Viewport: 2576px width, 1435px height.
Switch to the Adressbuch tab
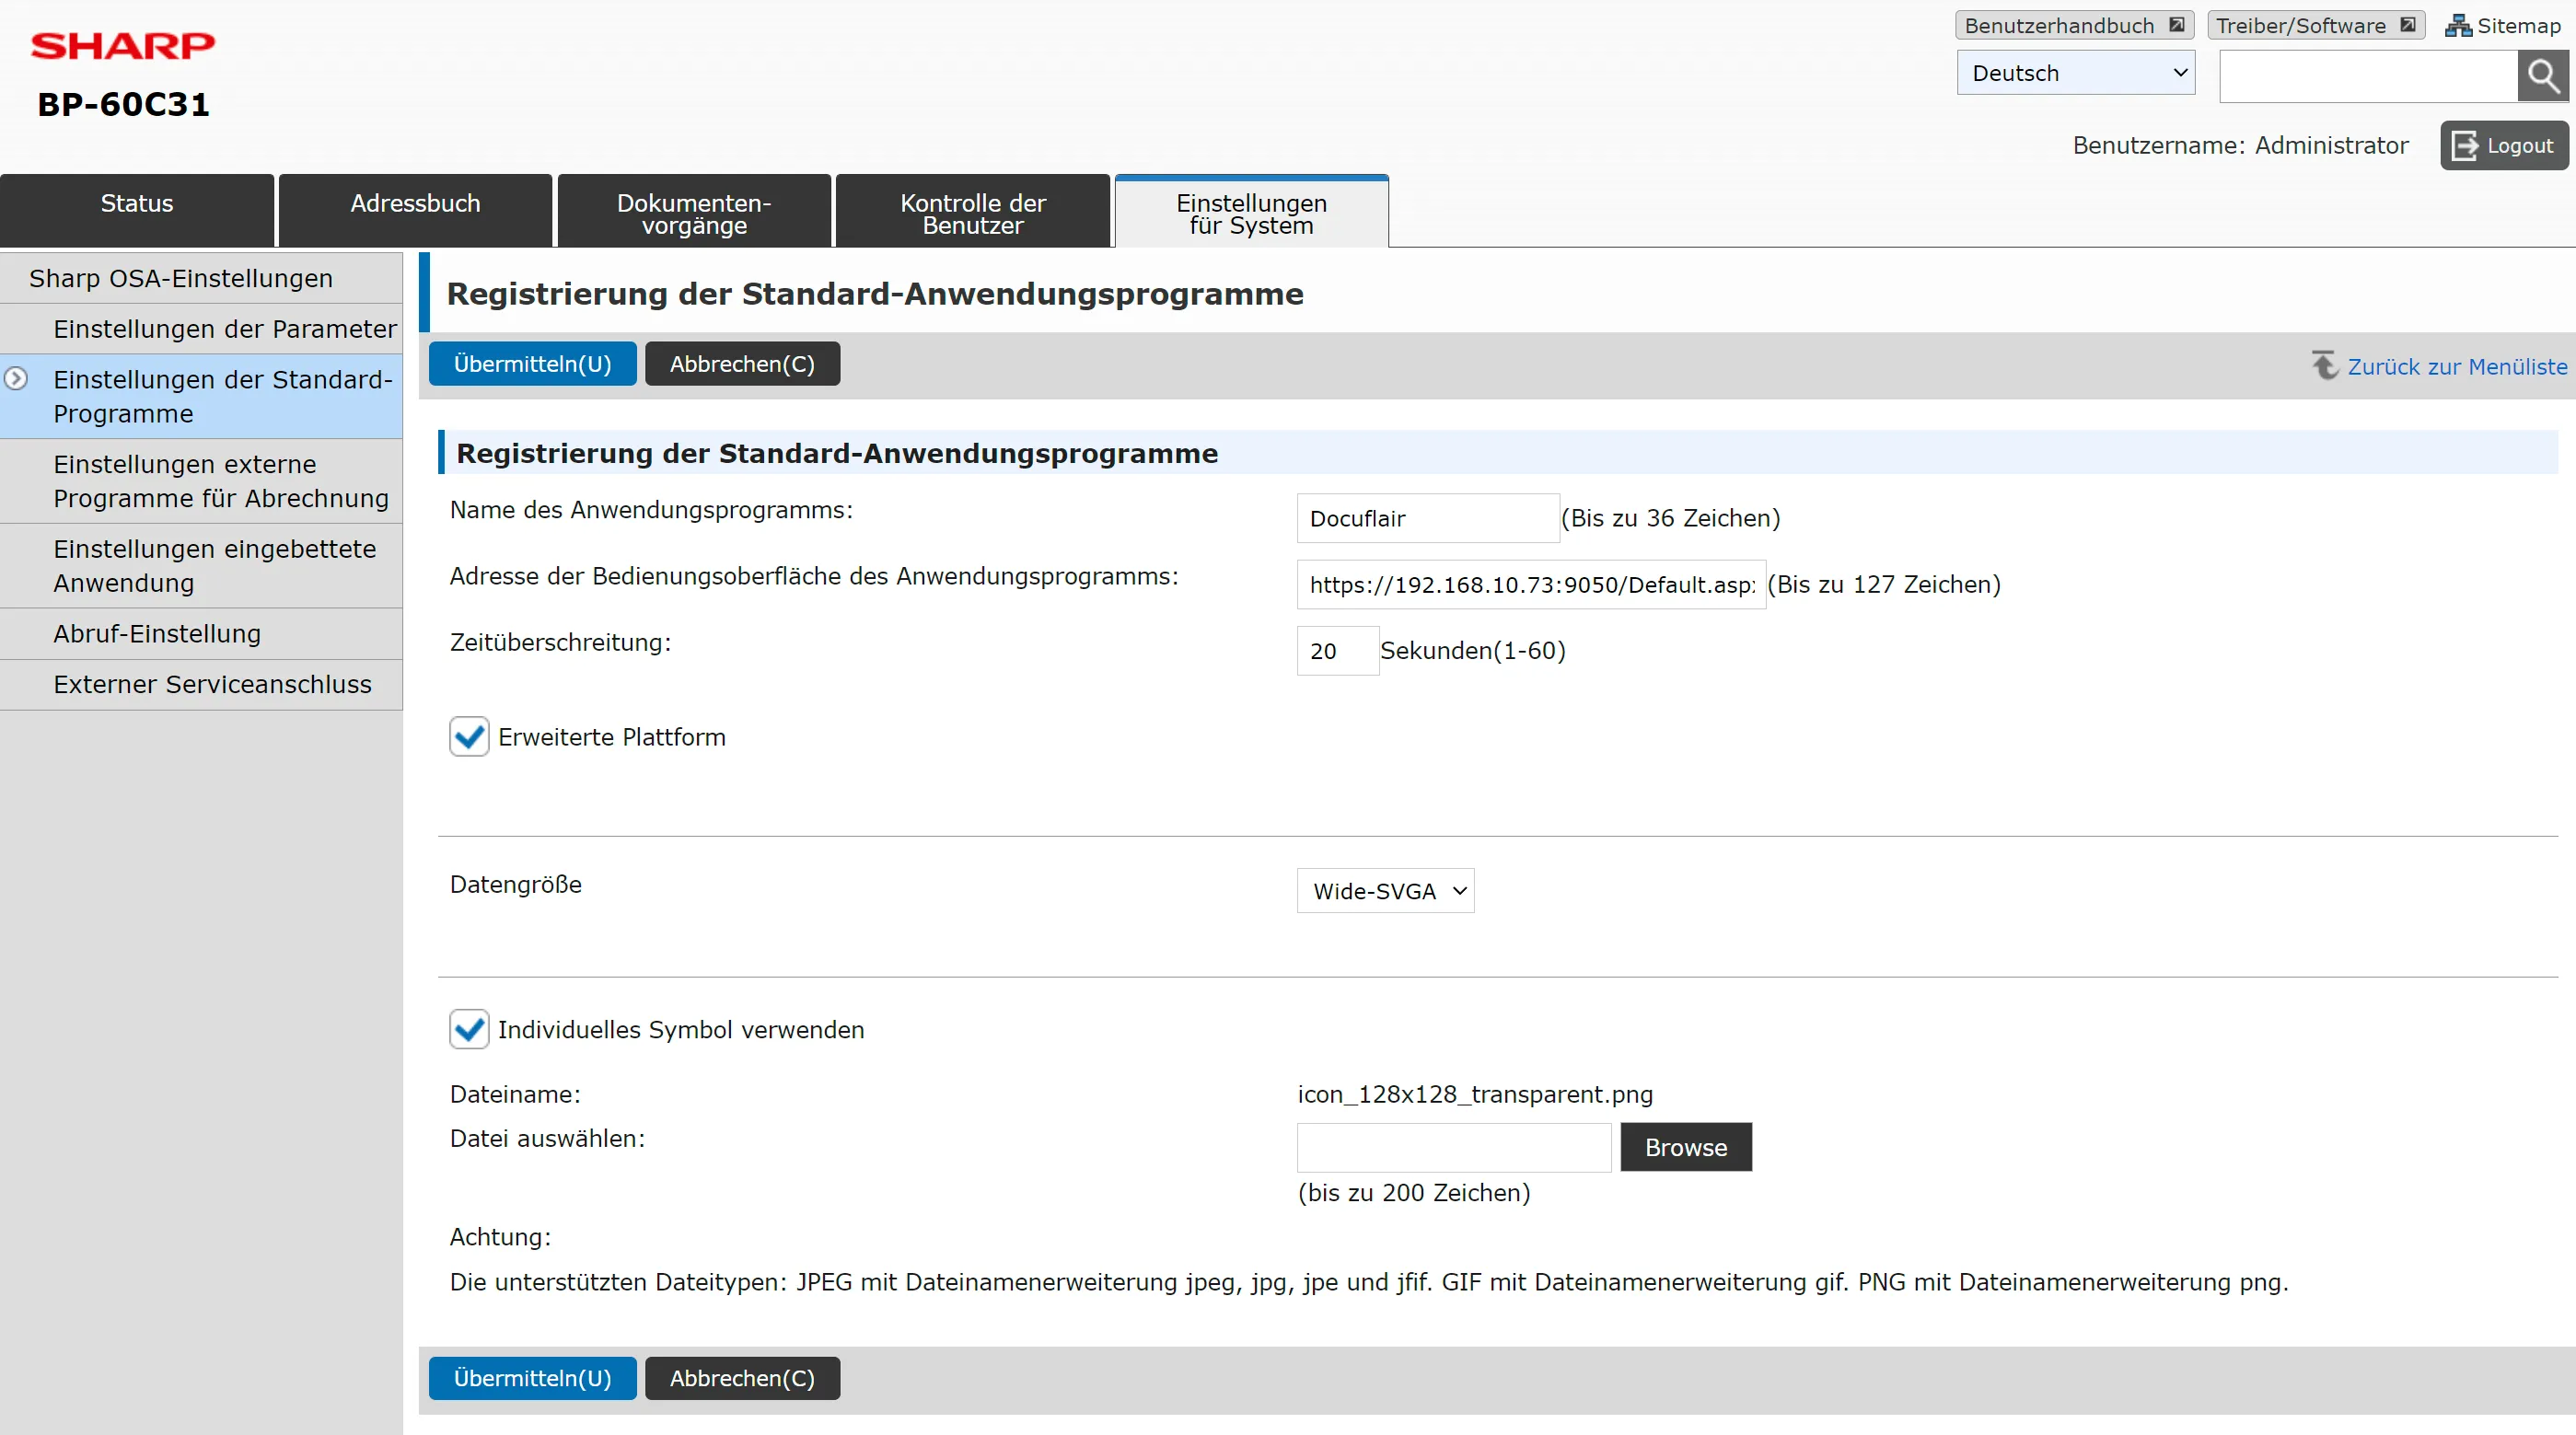(x=415, y=204)
